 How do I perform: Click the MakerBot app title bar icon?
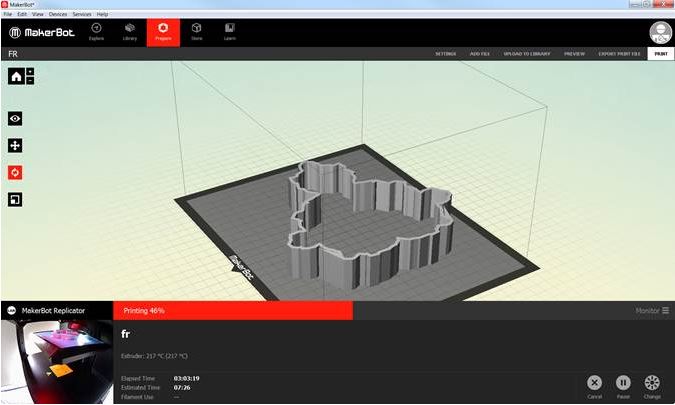pos(5,4)
